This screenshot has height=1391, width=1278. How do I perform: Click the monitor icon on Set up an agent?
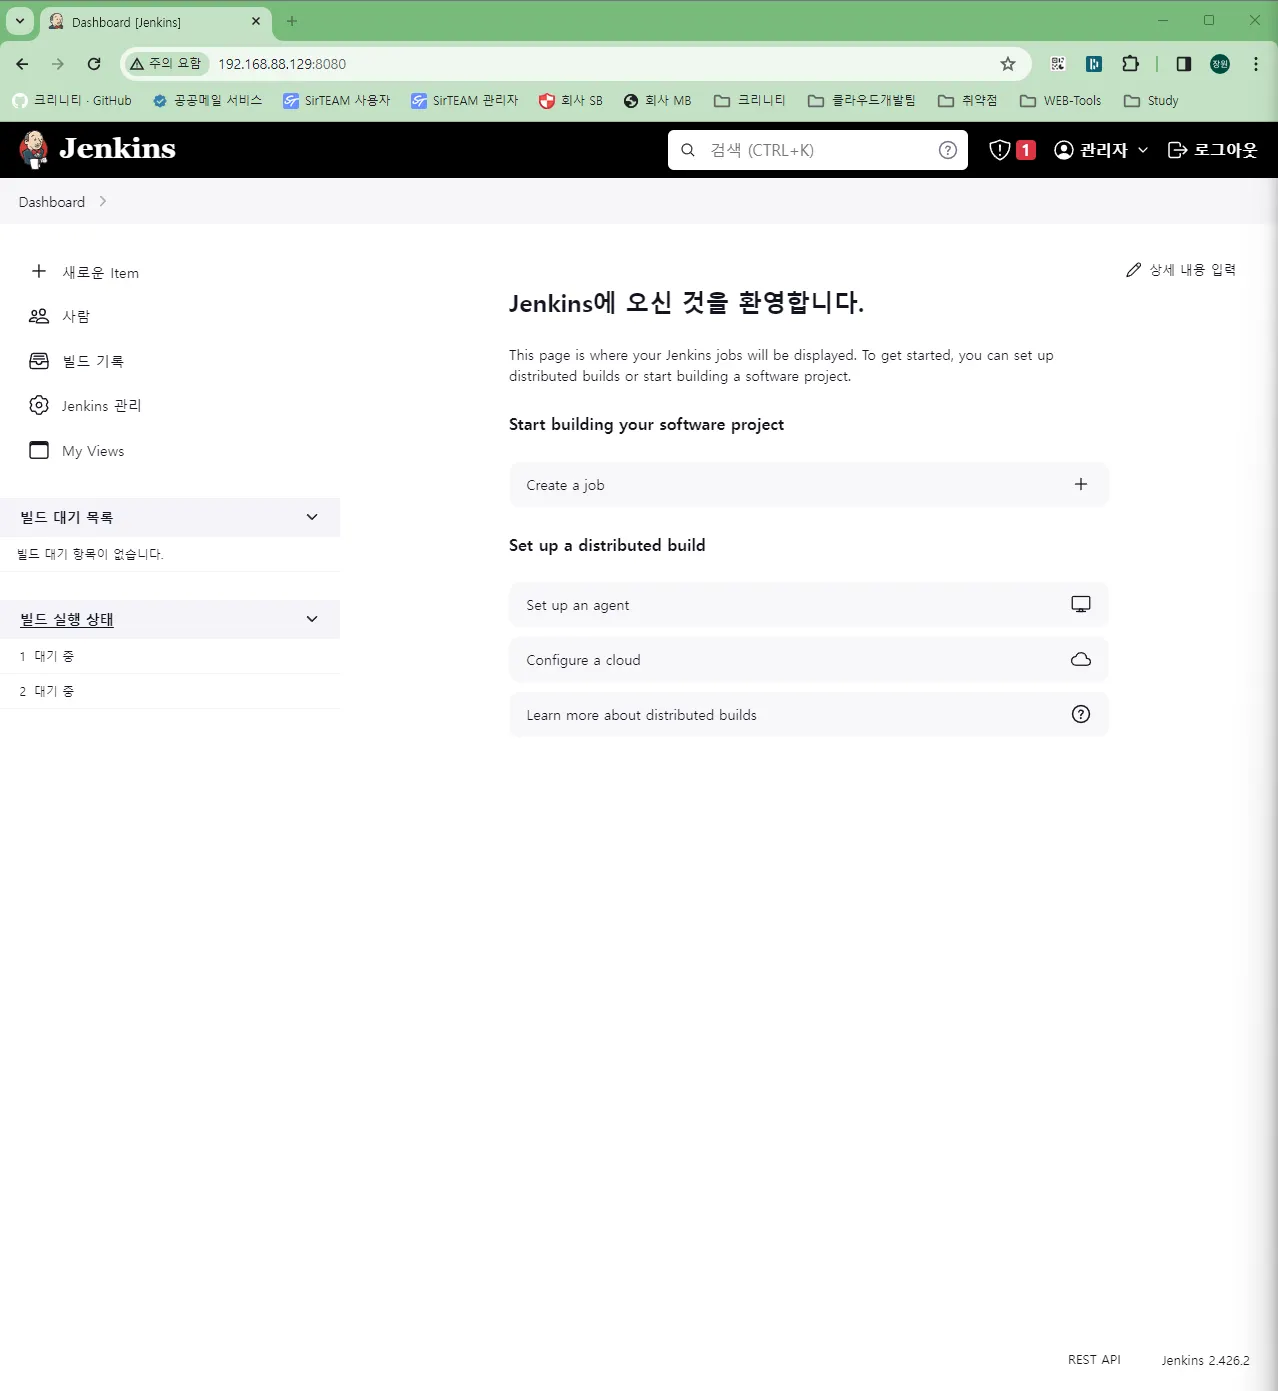coord(1081,604)
